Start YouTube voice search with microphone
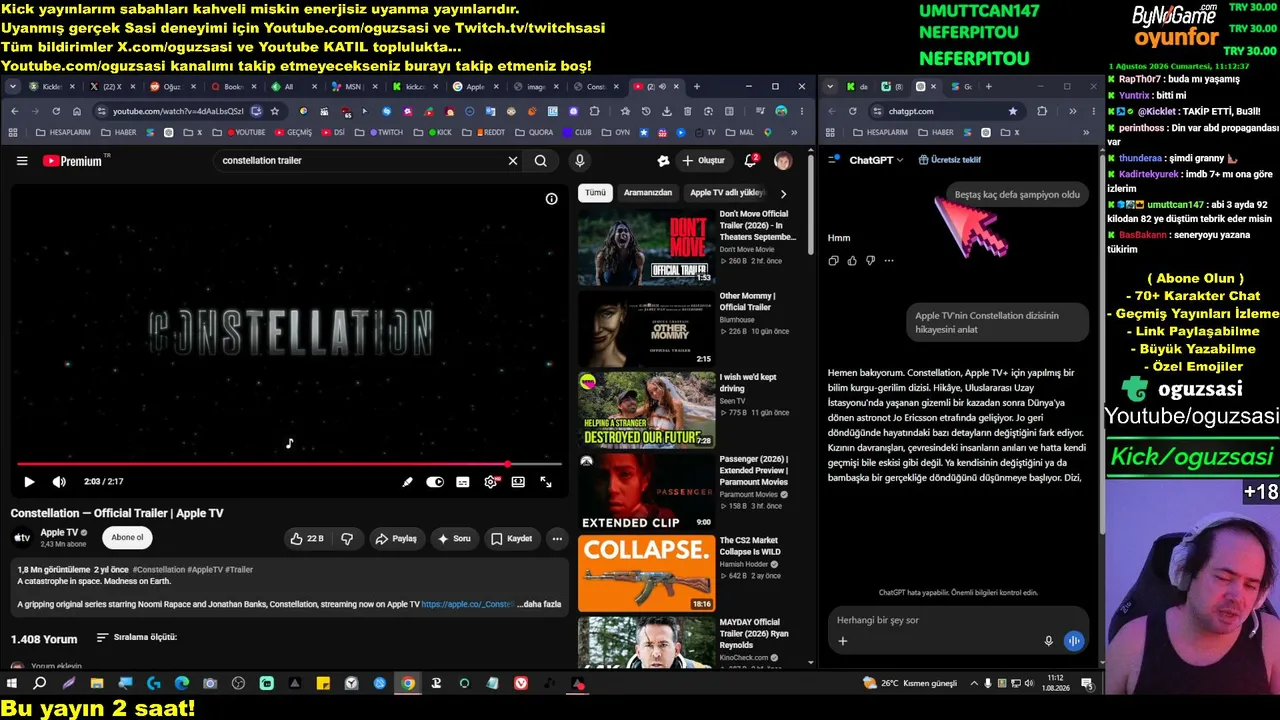 click(579, 161)
